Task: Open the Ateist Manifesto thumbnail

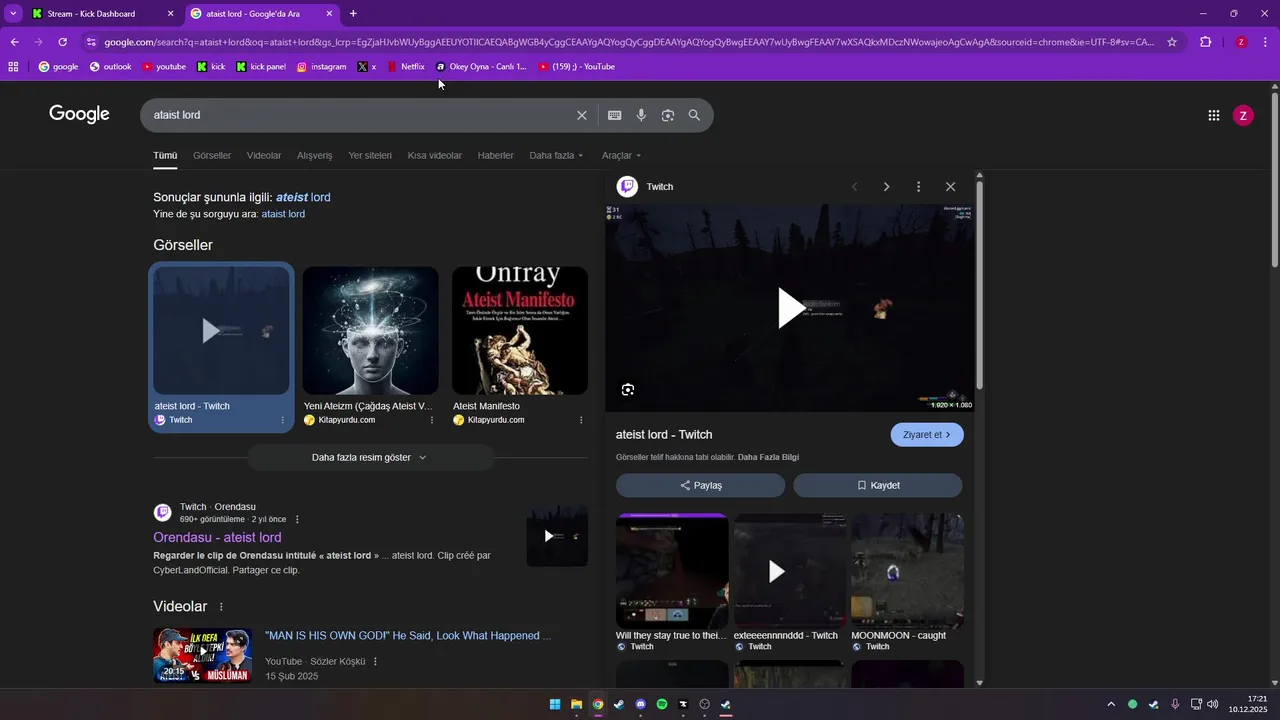Action: point(520,330)
